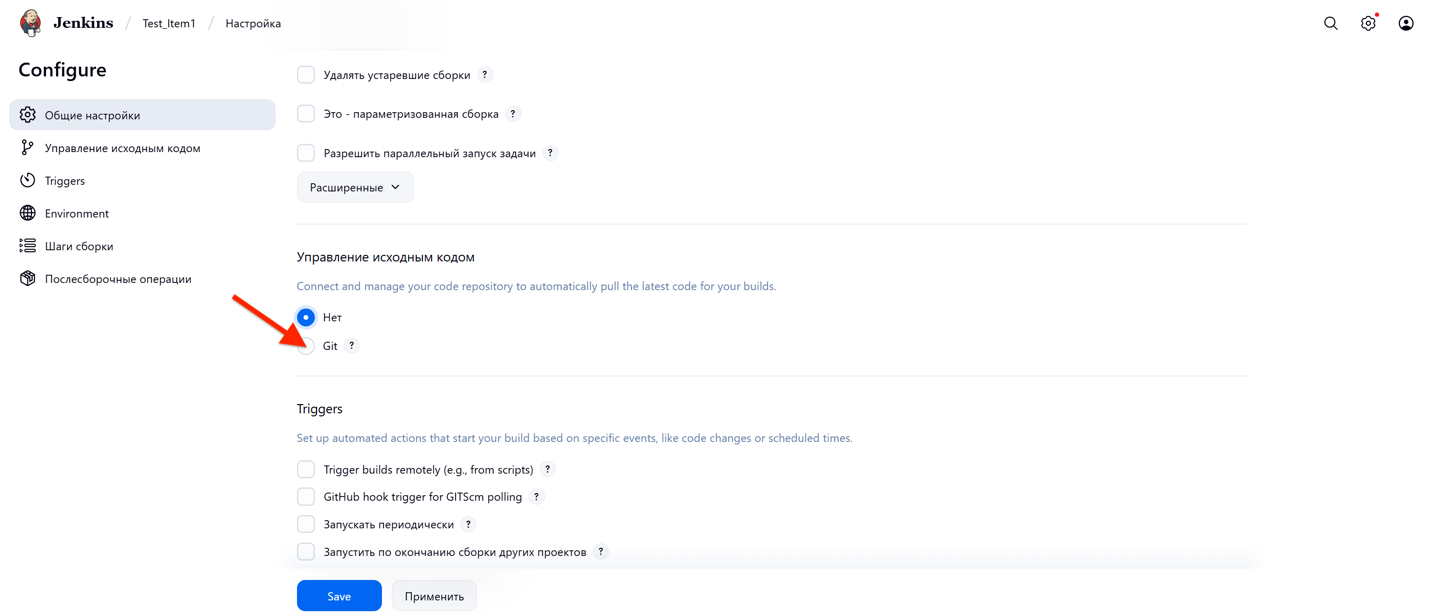Enable the Удалять устаревшие сборки checkbox
The image size is (1431, 616).
tap(306, 75)
